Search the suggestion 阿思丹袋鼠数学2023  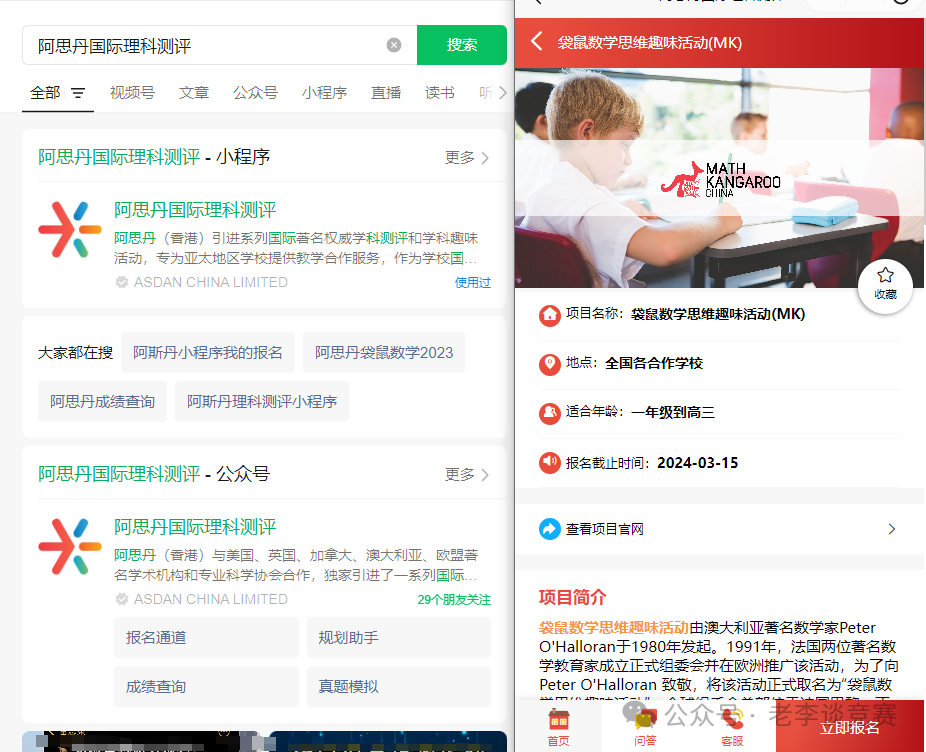(384, 353)
